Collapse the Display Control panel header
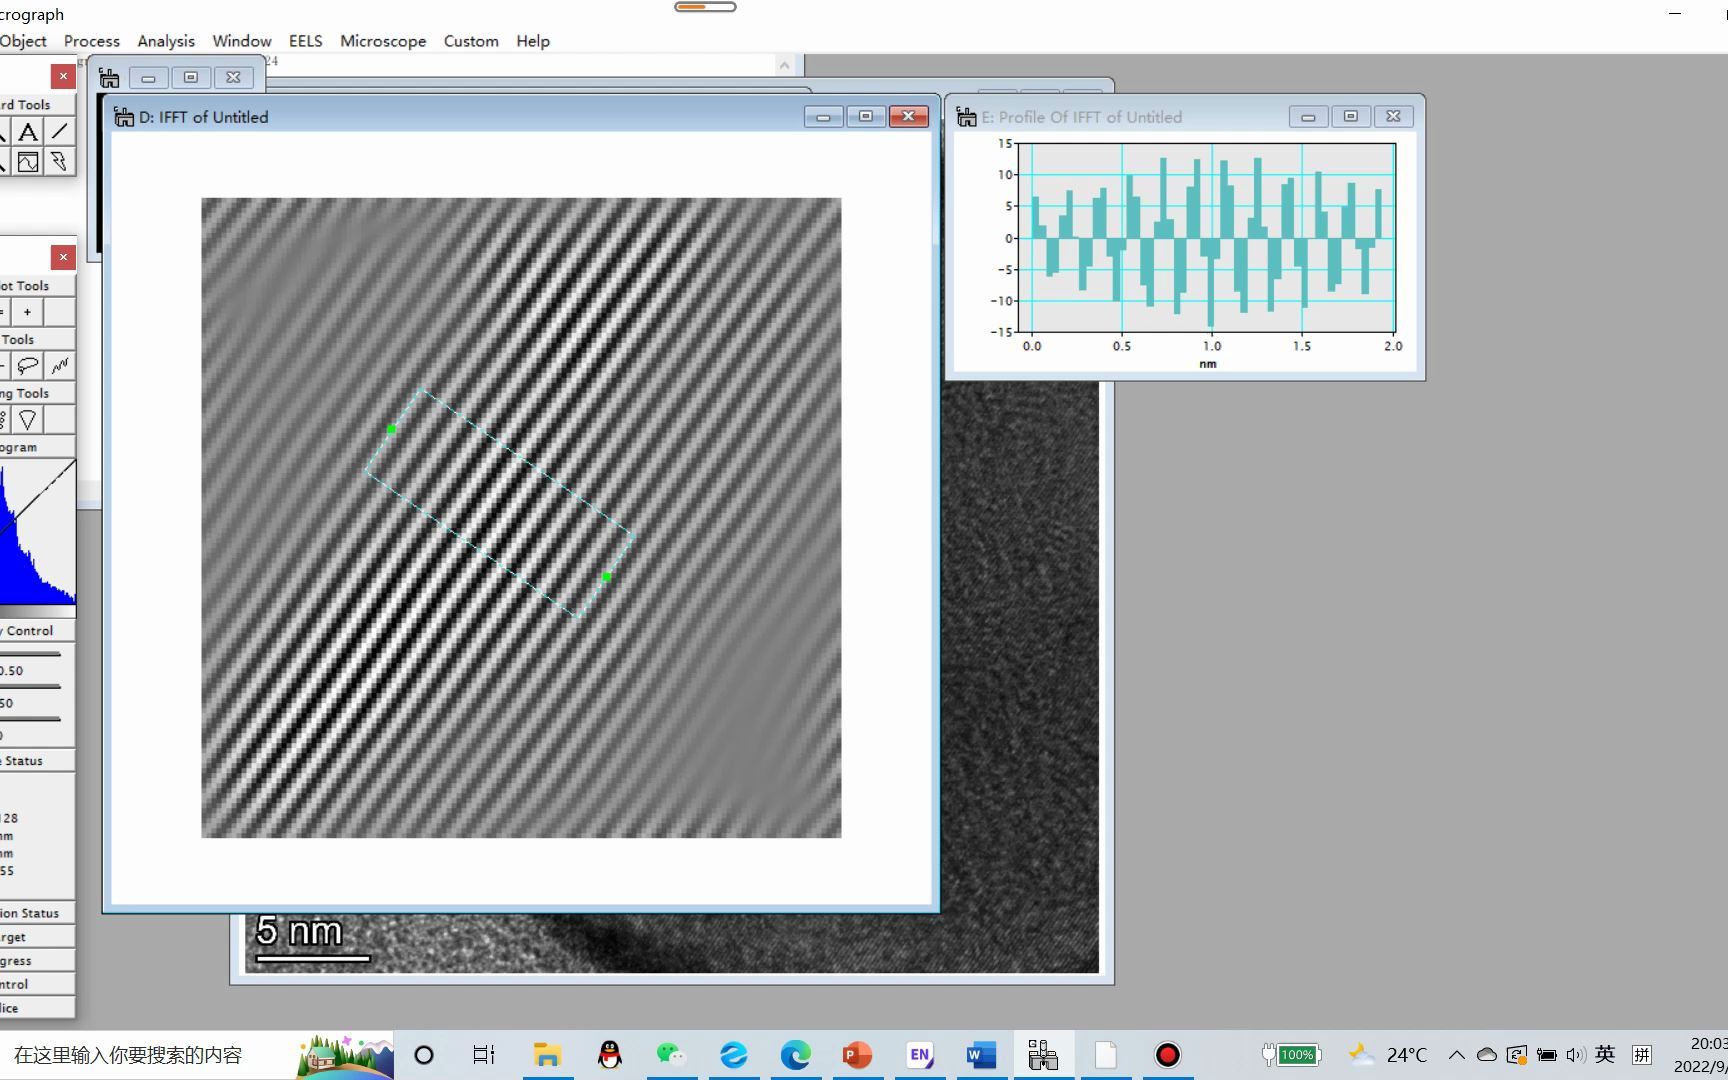The height and width of the screenshot is (1080, 1728). click(x=30, y=631)
